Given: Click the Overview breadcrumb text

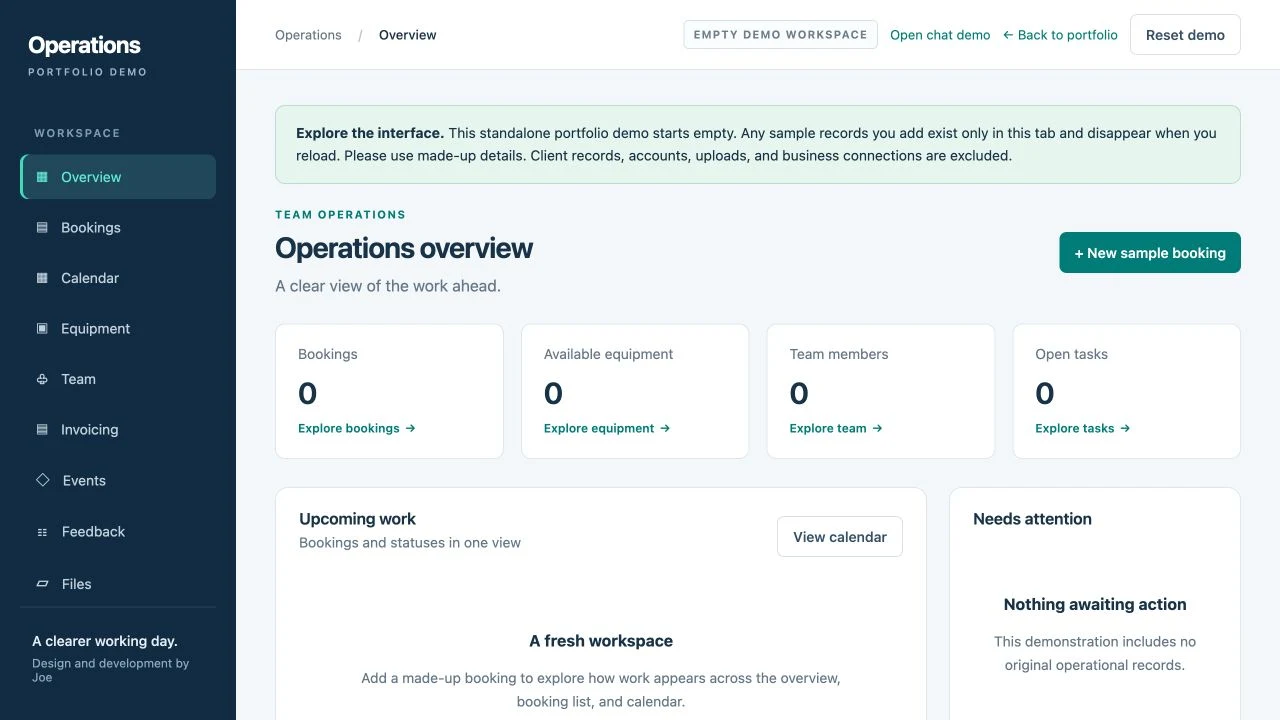Looking at the screenshot, I should [x=408, y=35].
